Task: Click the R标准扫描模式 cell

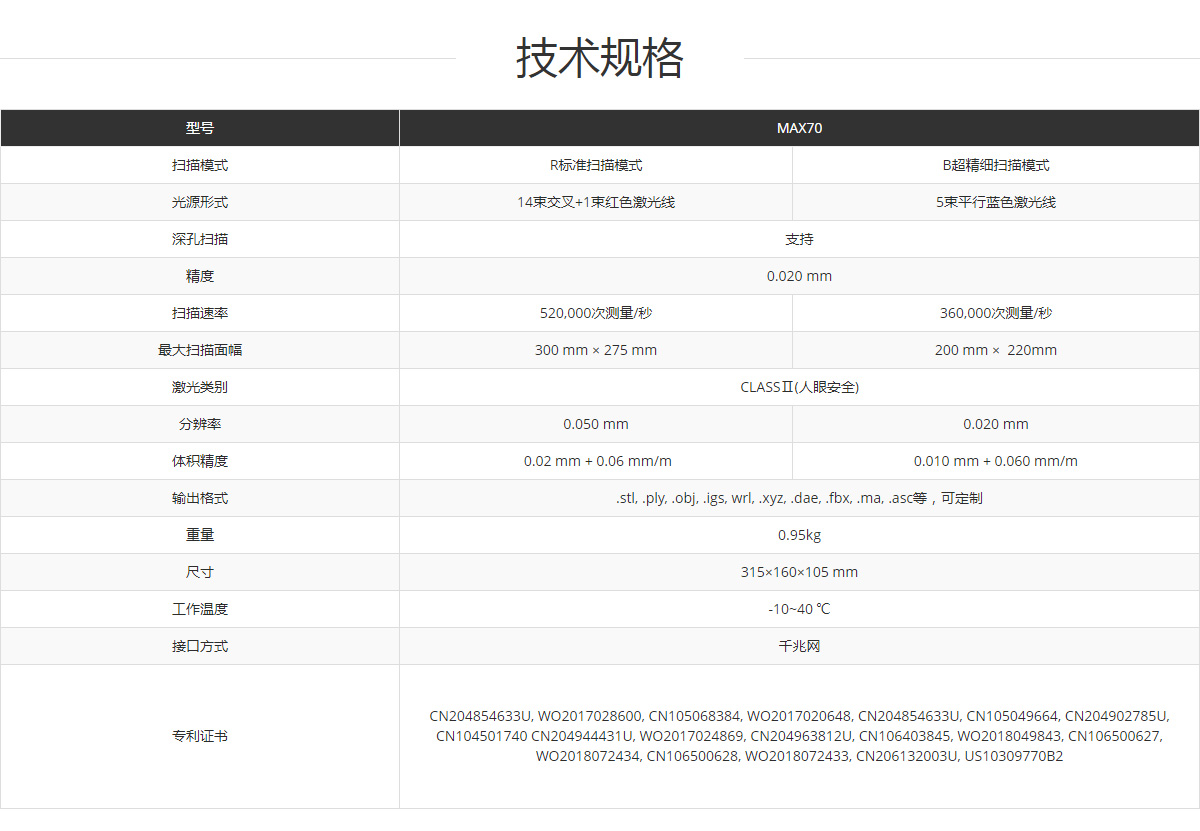Action: pos(596,165)
